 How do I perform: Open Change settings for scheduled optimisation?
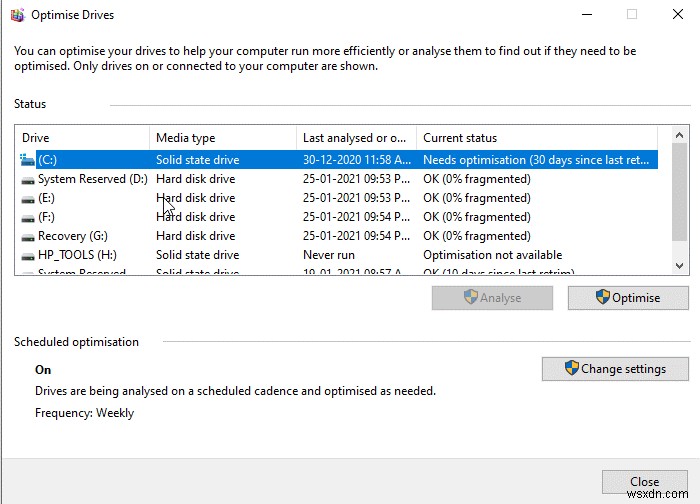click(x=615, y=369)
